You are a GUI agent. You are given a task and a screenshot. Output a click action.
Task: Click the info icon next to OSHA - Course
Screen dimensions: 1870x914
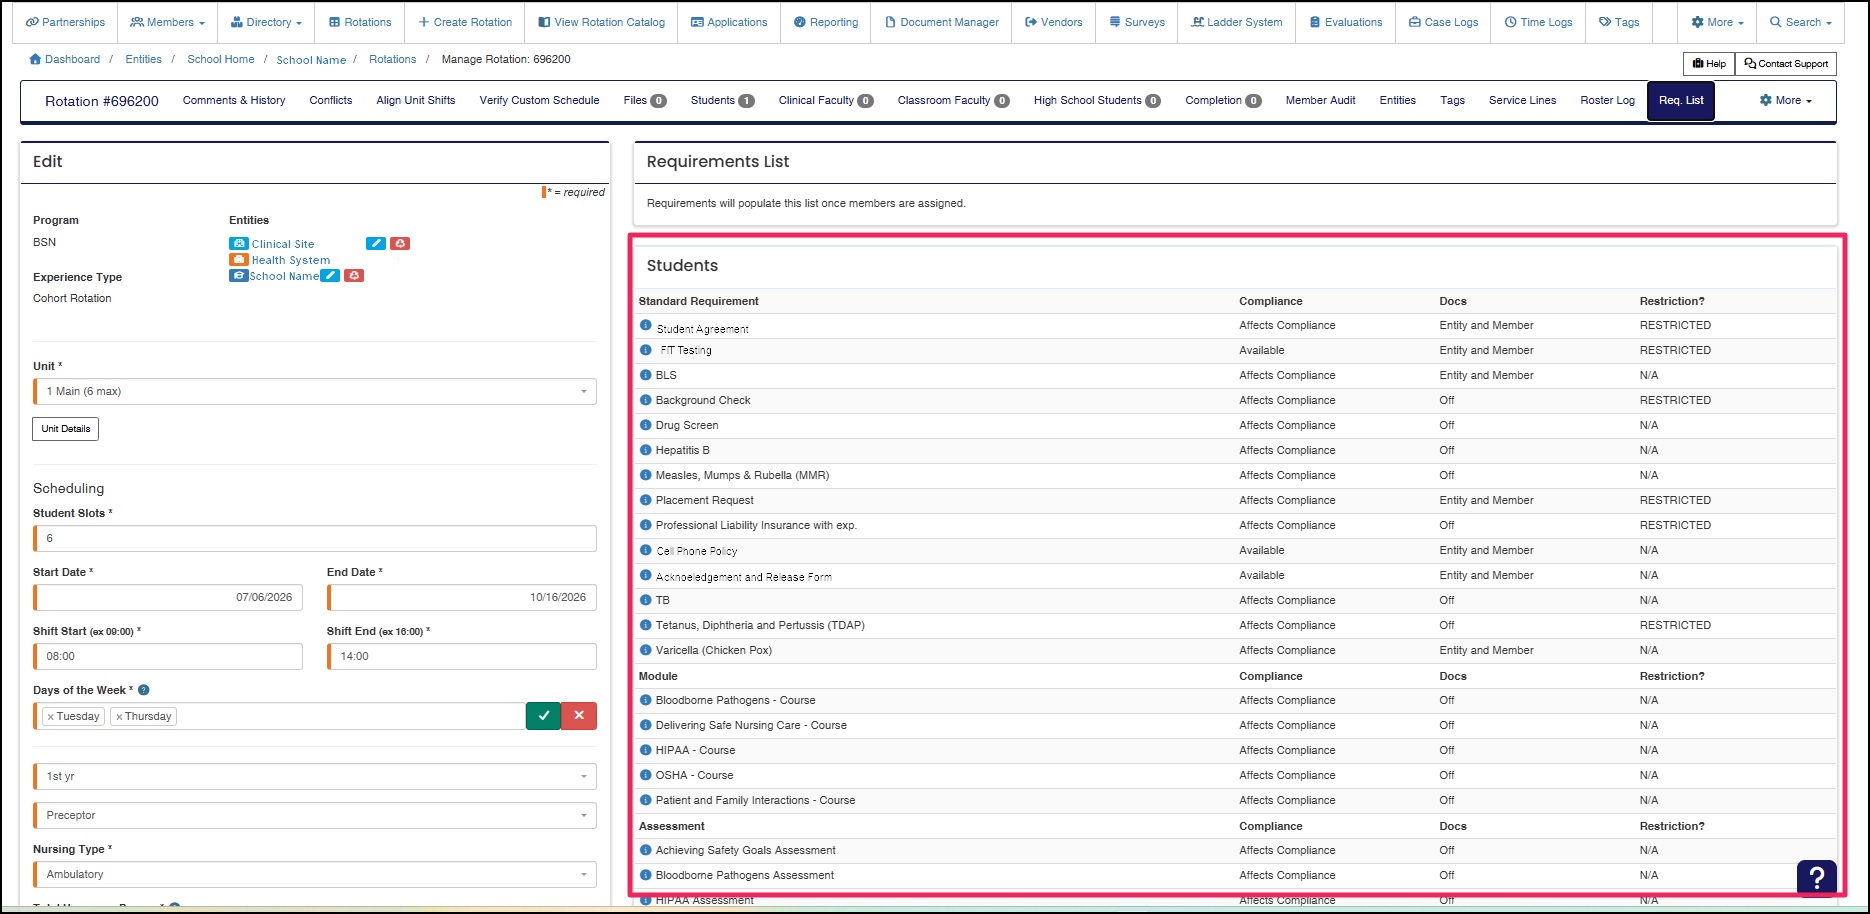646,775
